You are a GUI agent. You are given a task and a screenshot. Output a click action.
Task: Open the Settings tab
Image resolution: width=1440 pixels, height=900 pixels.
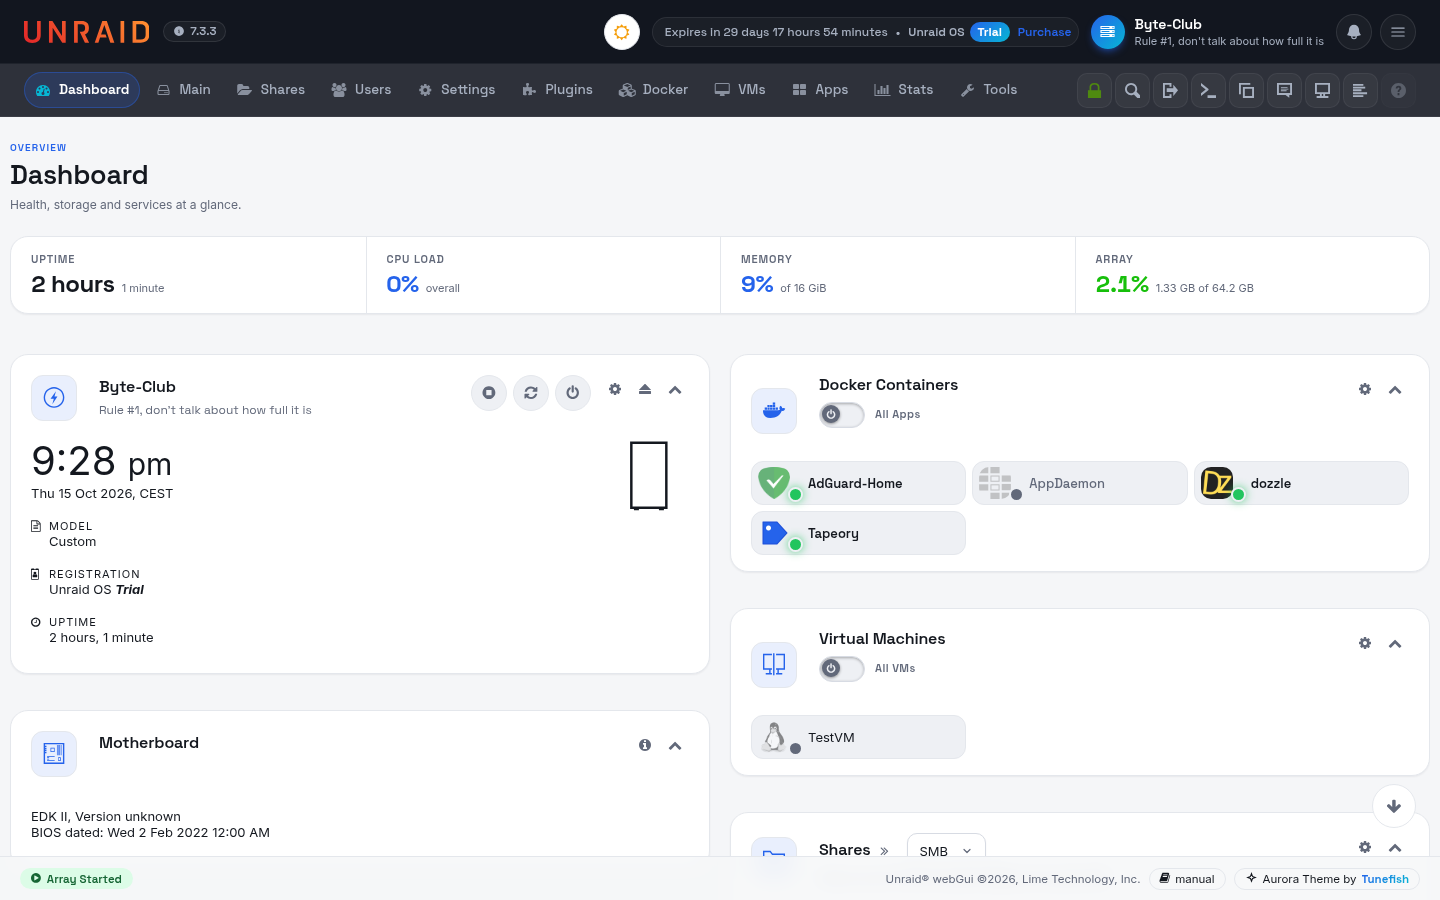[x=457, y=90]
